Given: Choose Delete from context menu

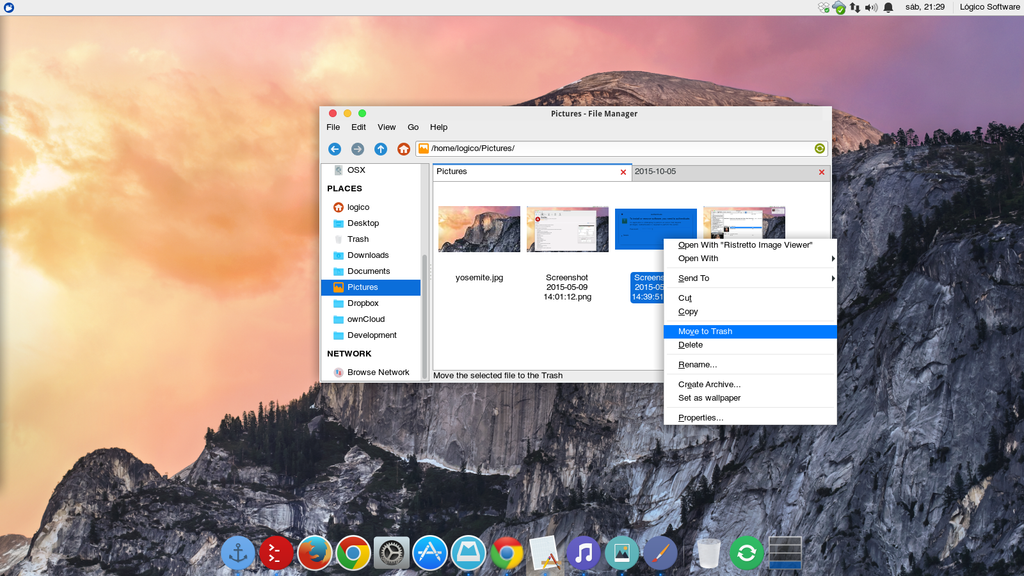Looking at the screenshot, I should 750,345.
